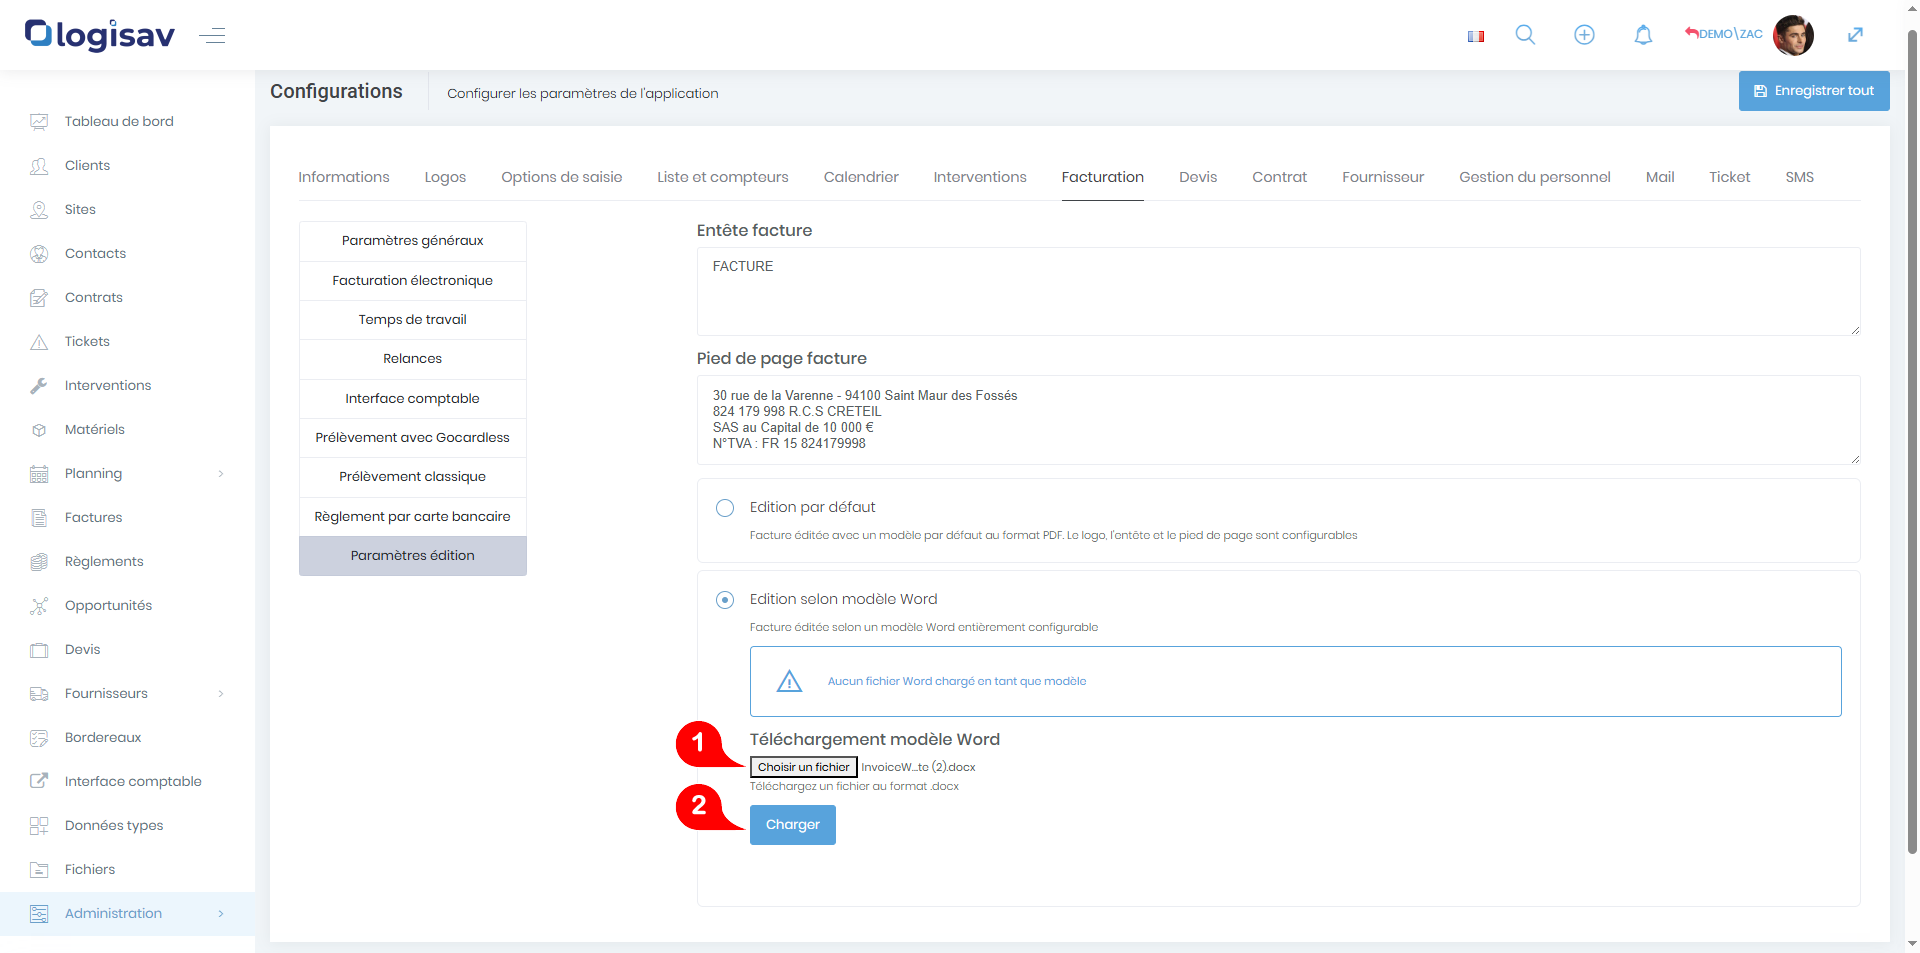Collapse sidebar using the hamburger menu icon
This screenshot has height=953, width=1920.
212,36
